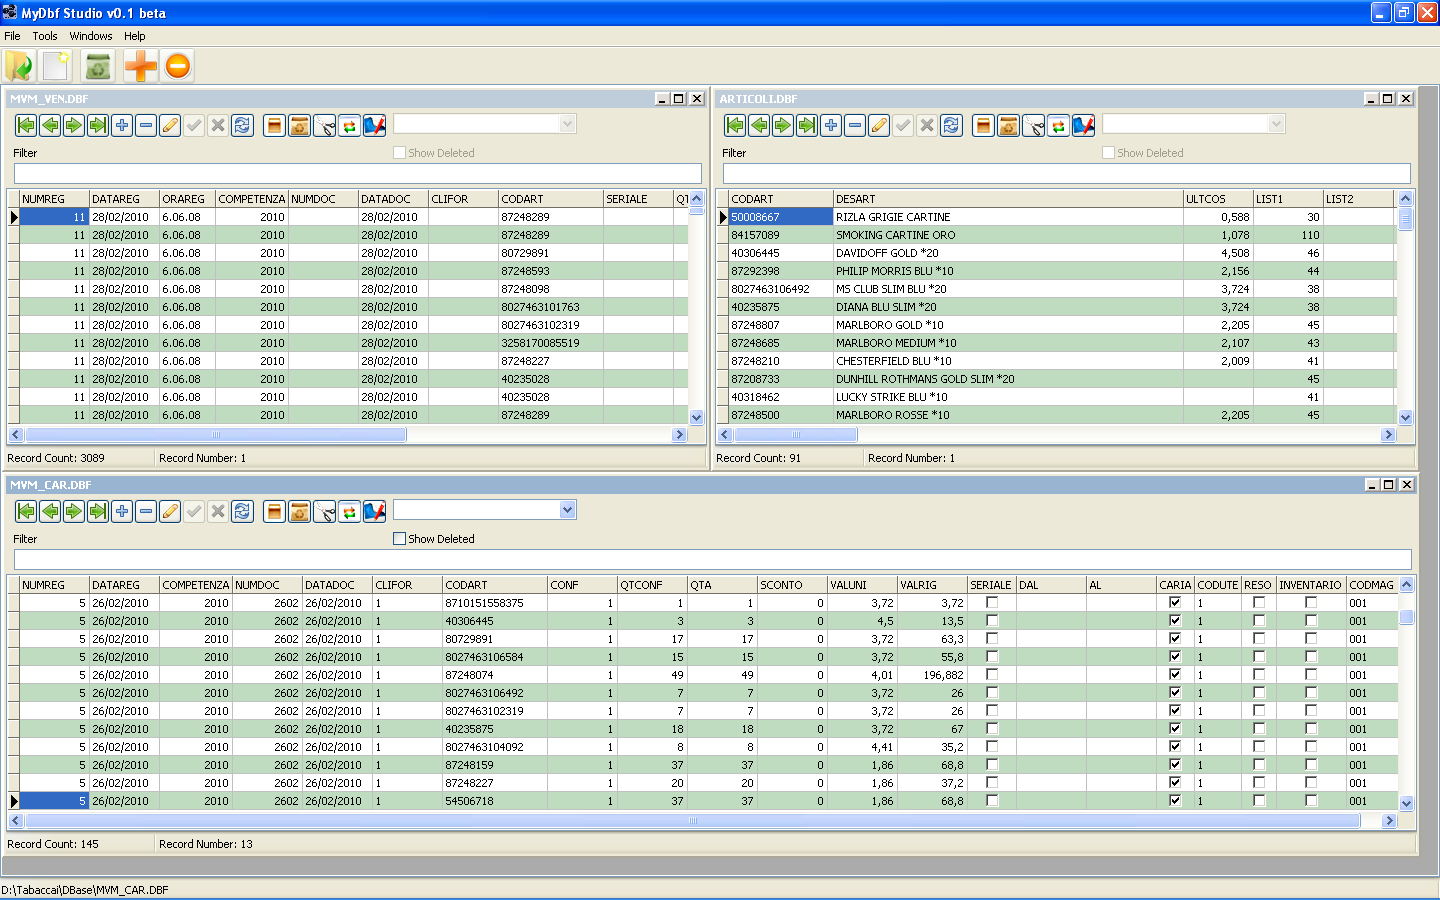Toggle SERIALE checkbox for CODART 8027463104092
The image size is (1440, 900).
click(992, 747)
